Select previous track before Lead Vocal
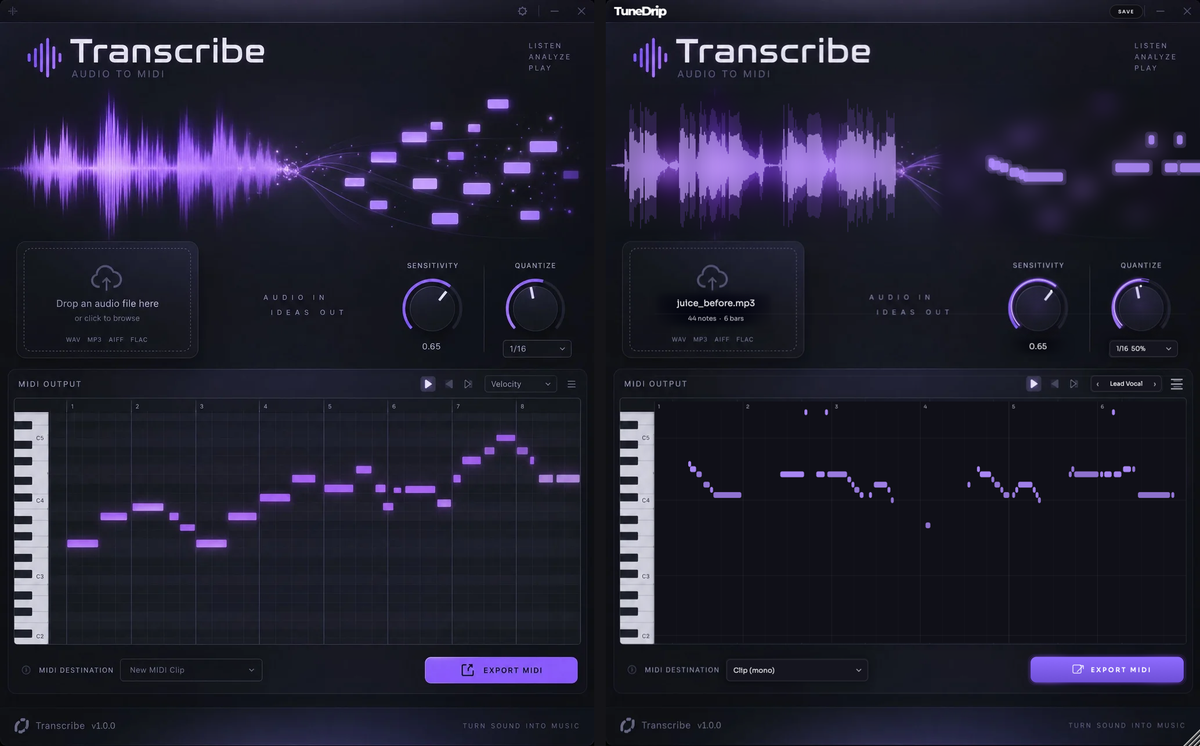Screen dimensions: 1200x746 1098,384
